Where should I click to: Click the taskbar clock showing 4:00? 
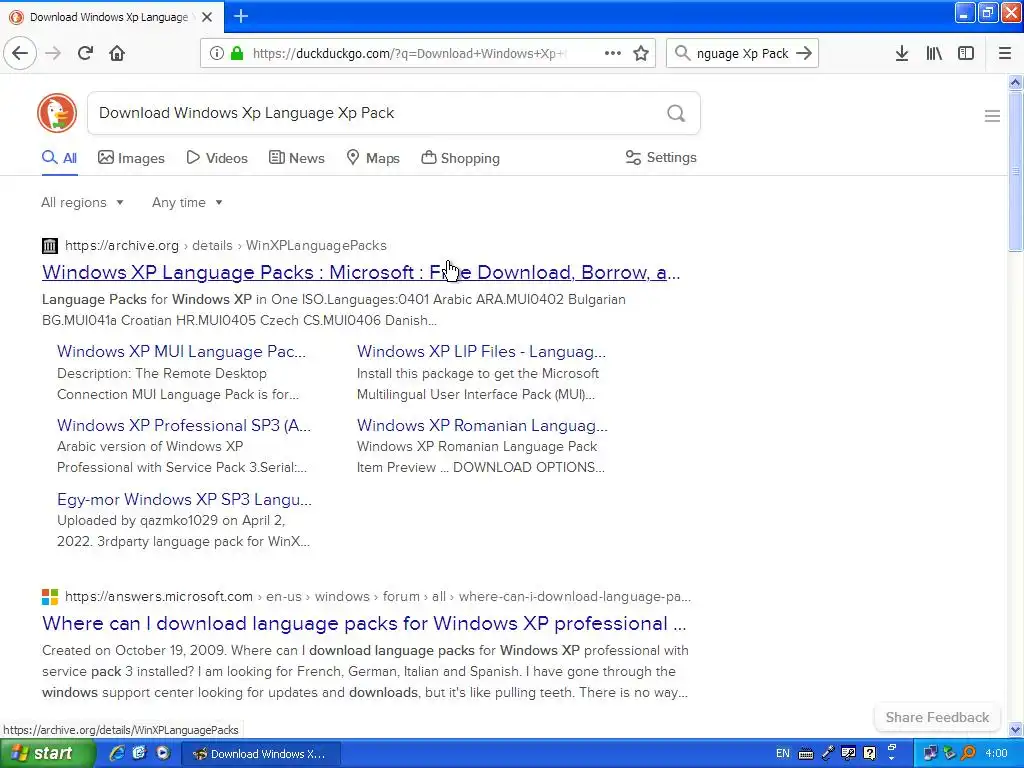pos(996,754)
